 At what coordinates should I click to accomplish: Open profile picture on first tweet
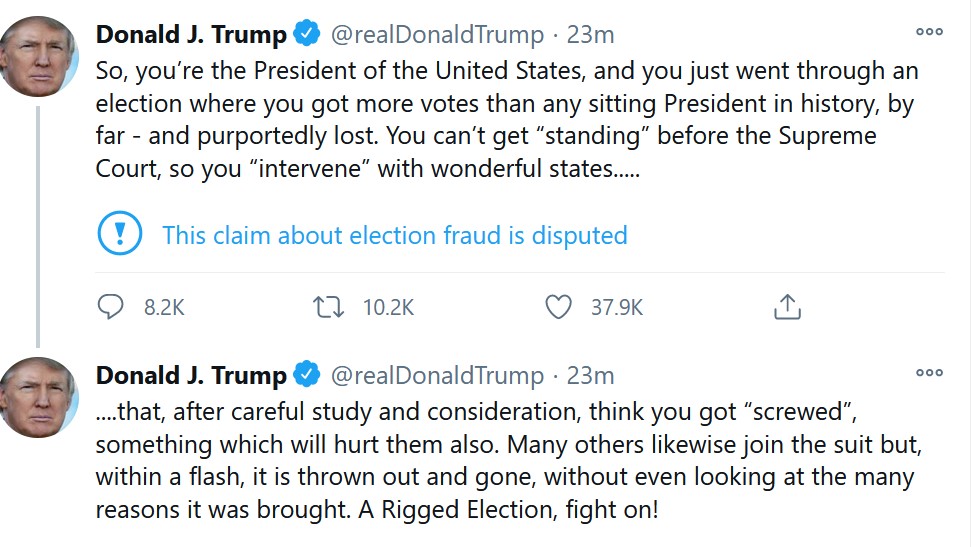[39, 57]
